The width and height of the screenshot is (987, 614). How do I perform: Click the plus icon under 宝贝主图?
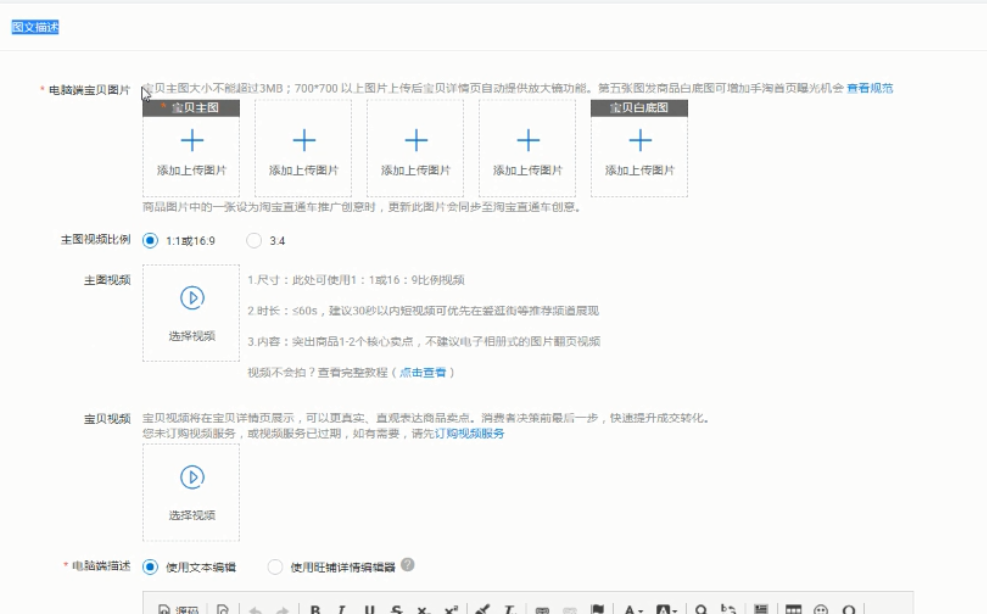(x=192, y=141)
